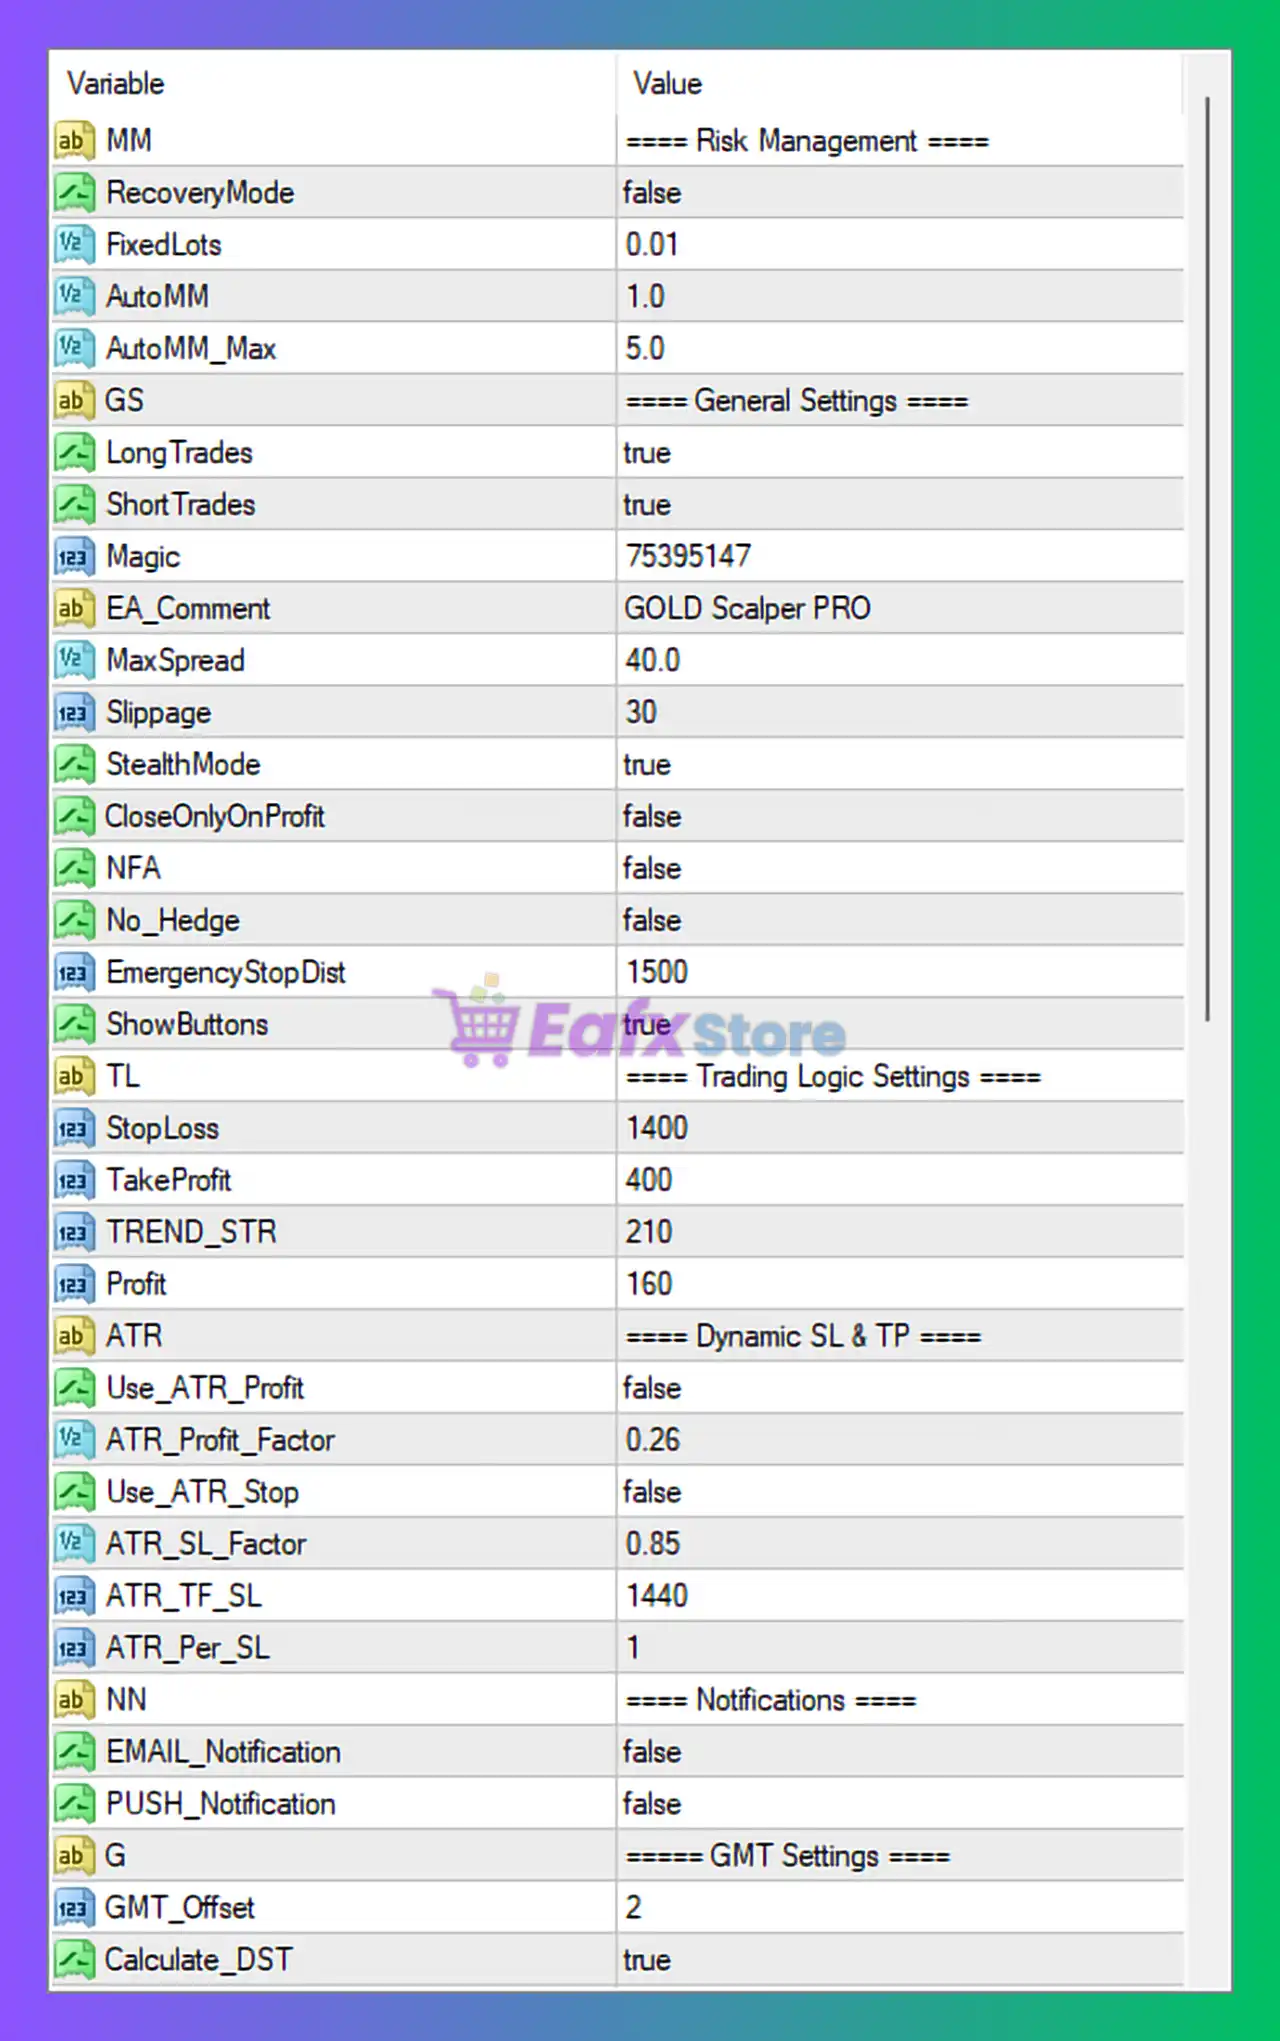Toggle the CloseOnlyOnProfit false value

652,817
